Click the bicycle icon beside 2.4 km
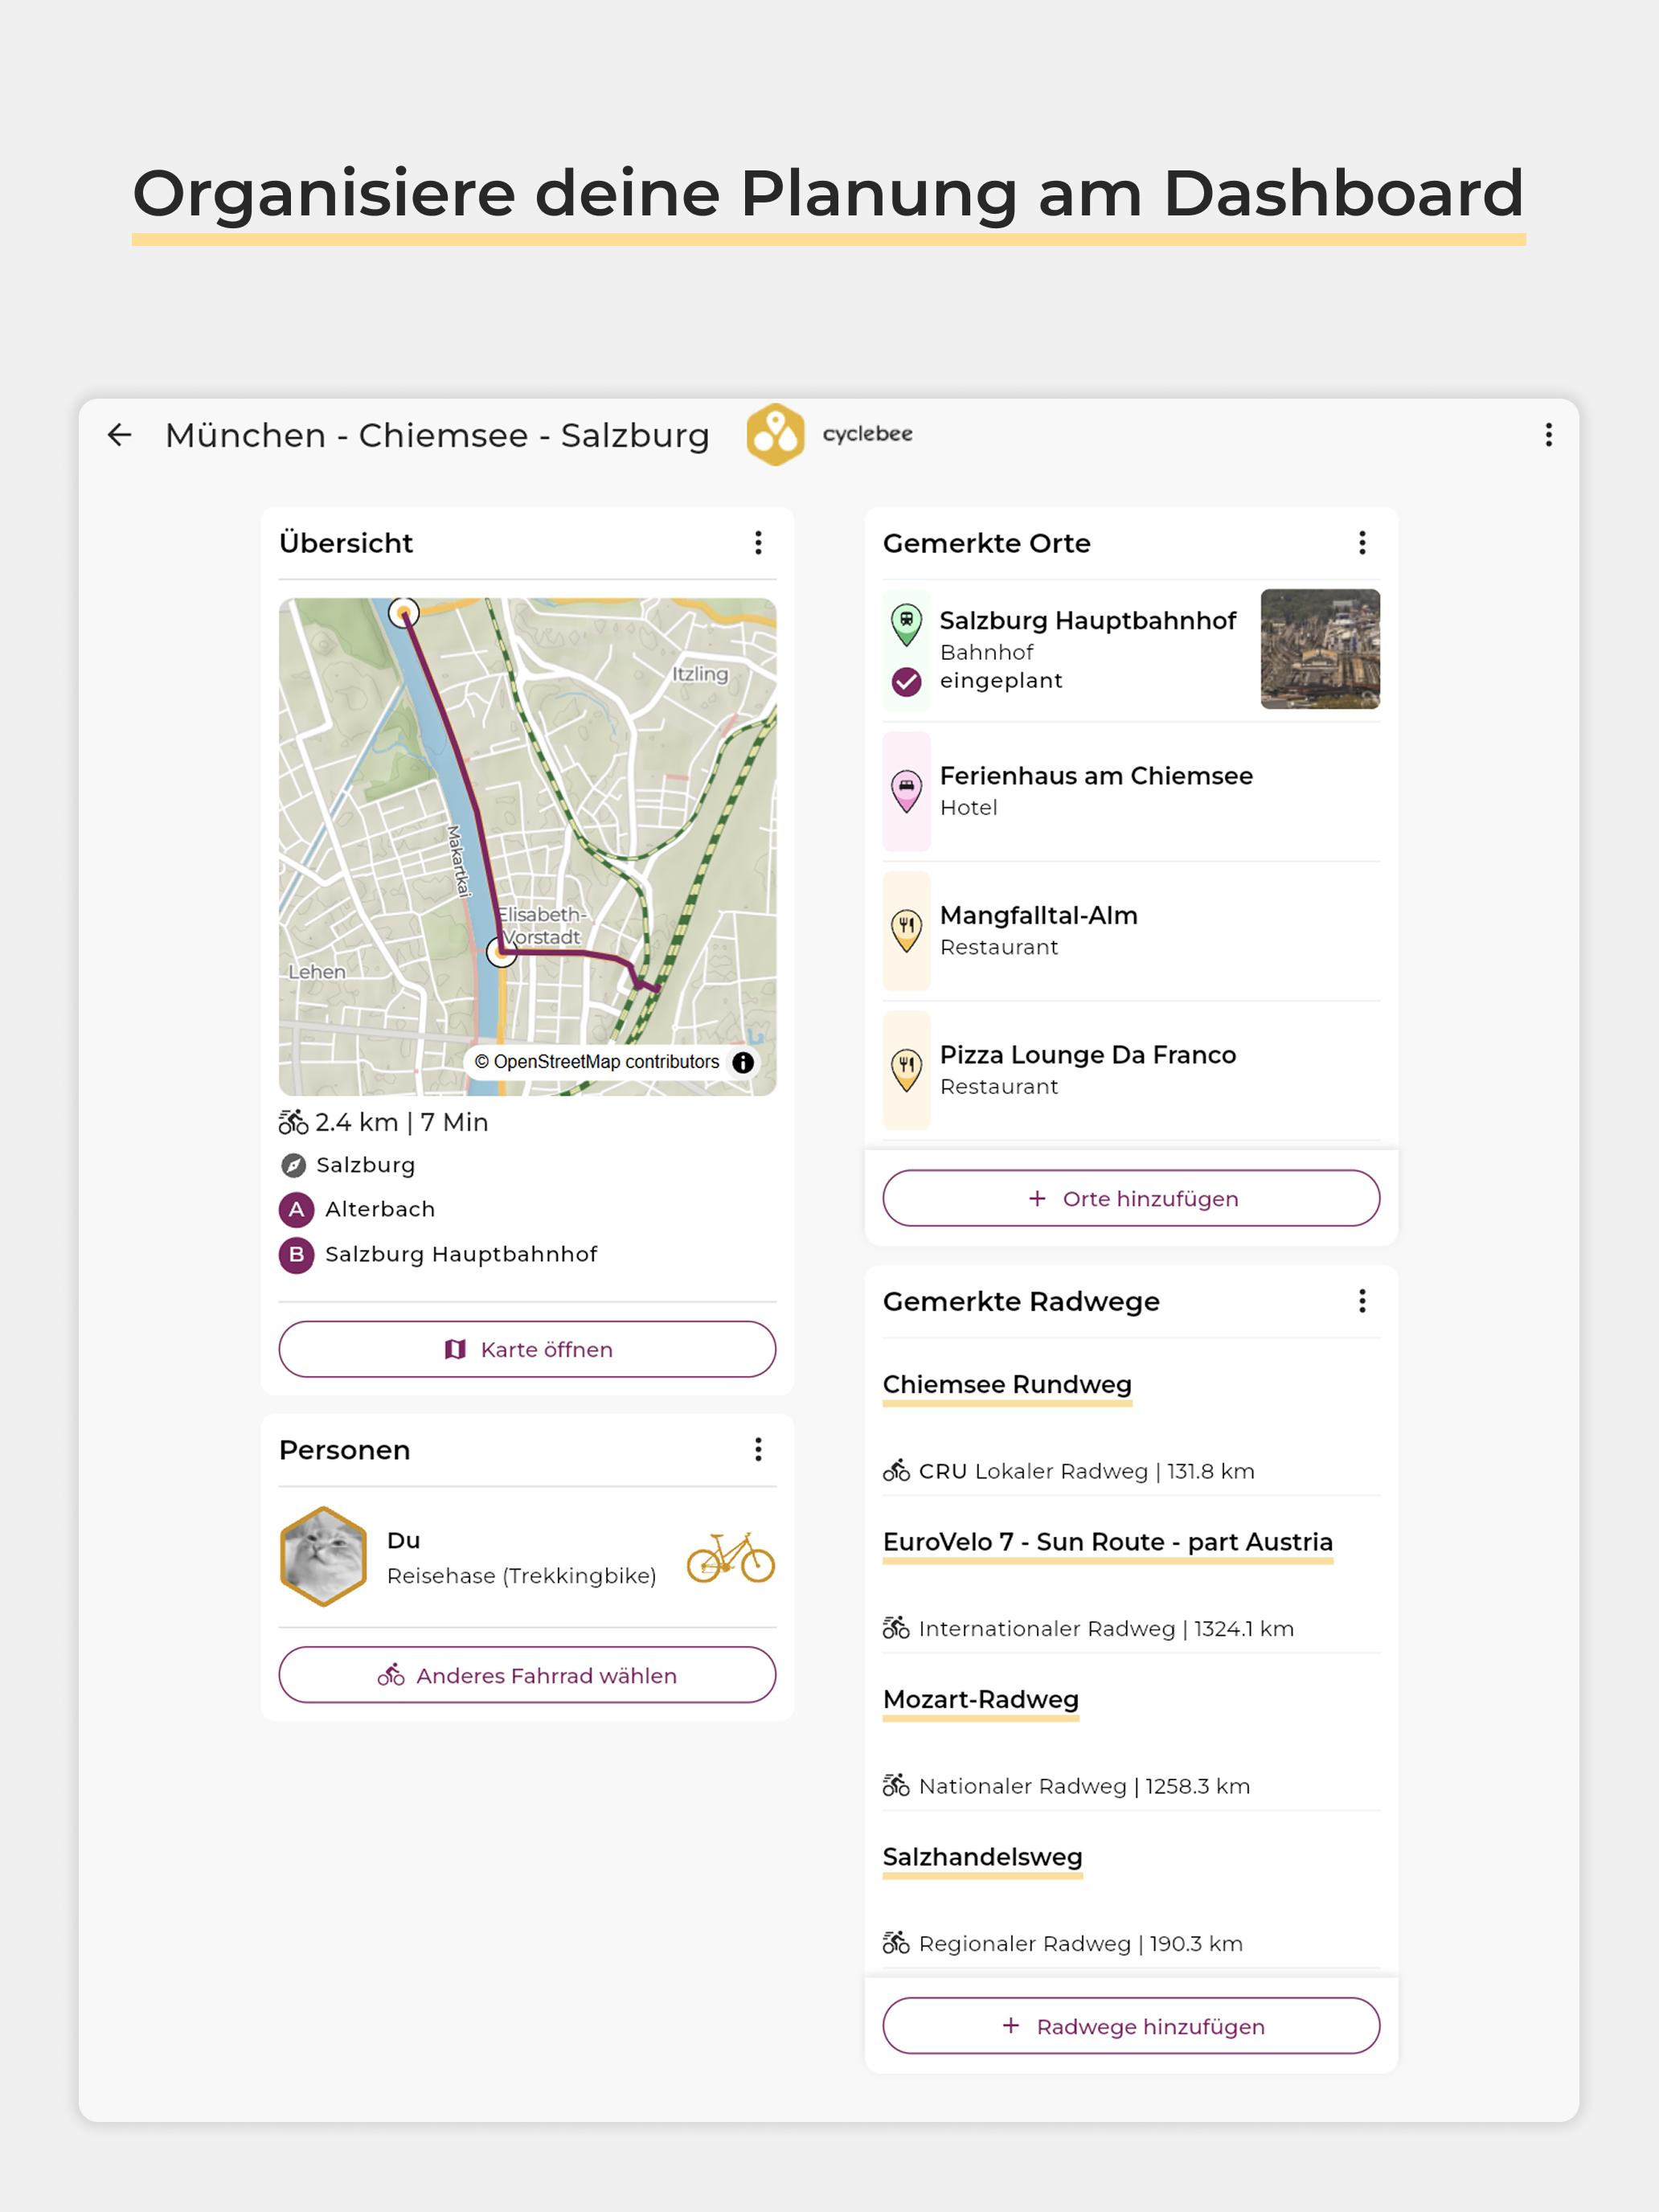 tap(293, 1122)
